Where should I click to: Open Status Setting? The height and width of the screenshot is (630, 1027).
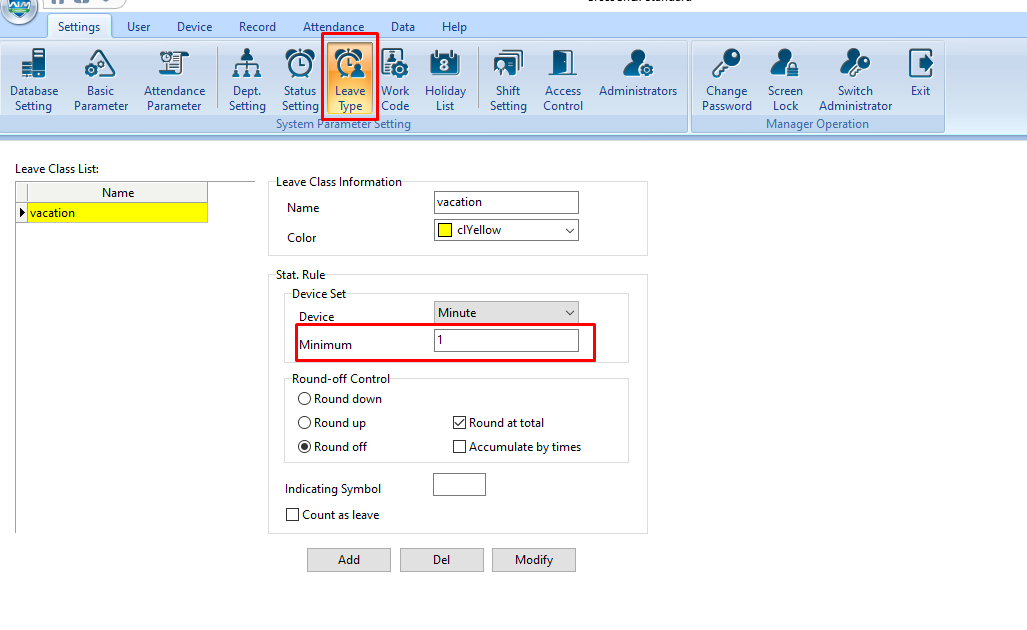click(299, 80)
